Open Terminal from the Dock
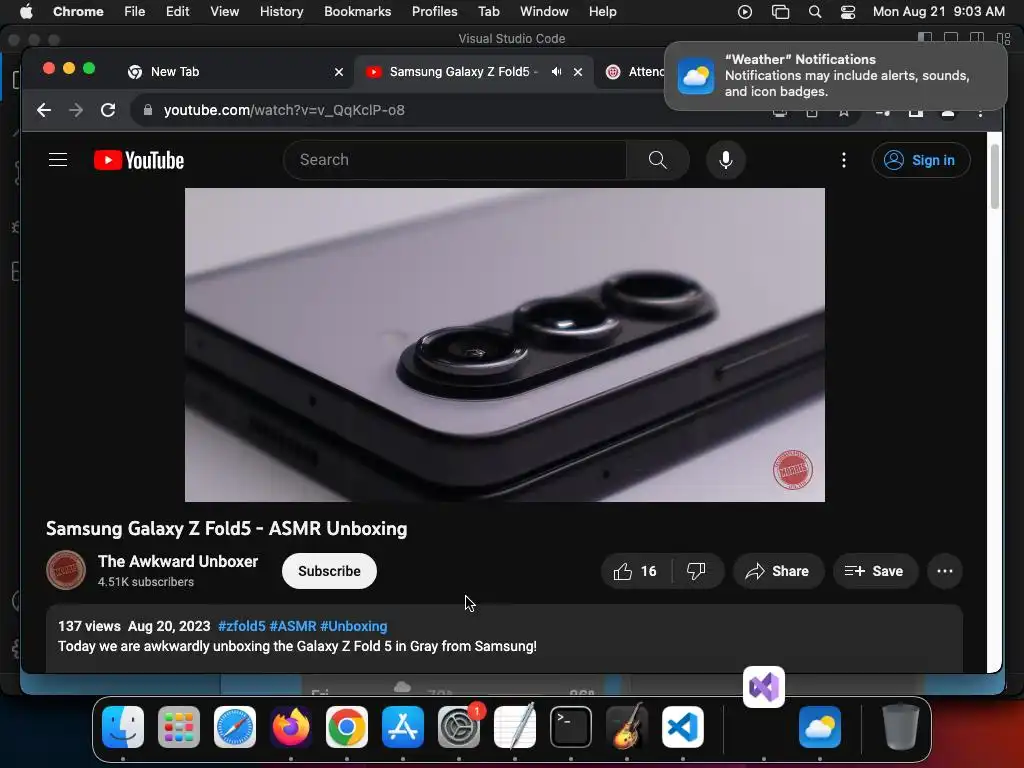1024x768 pixels. (x=571, y=727)
